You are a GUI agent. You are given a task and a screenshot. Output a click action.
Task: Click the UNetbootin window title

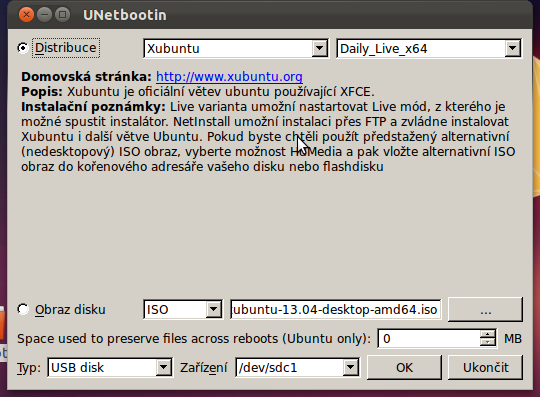click(125, 15)
